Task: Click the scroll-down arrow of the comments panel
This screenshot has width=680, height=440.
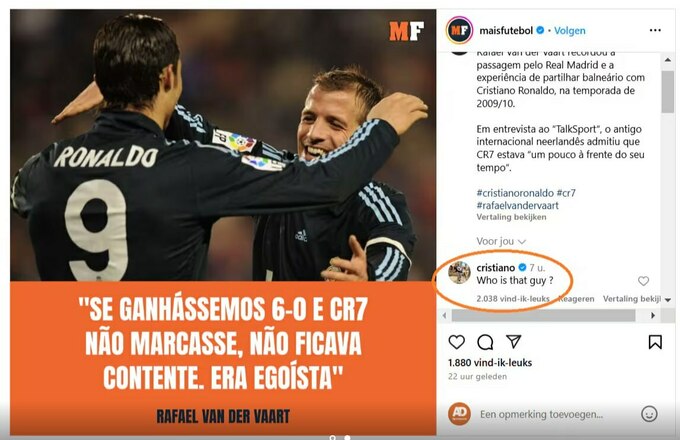Action: pos(668,300)
